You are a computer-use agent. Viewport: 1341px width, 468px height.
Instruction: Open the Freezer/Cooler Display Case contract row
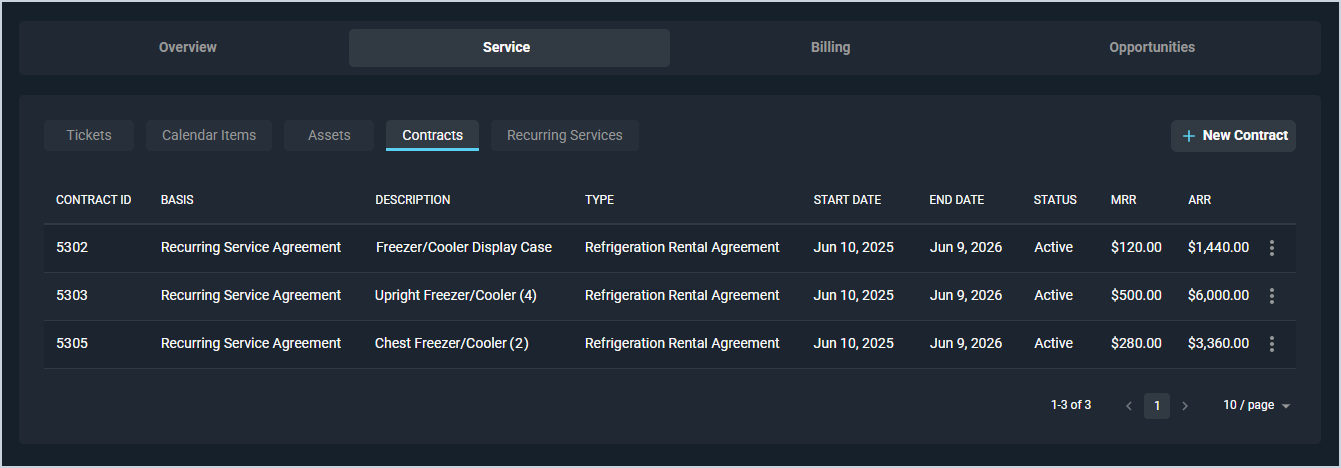click(463, 248)
